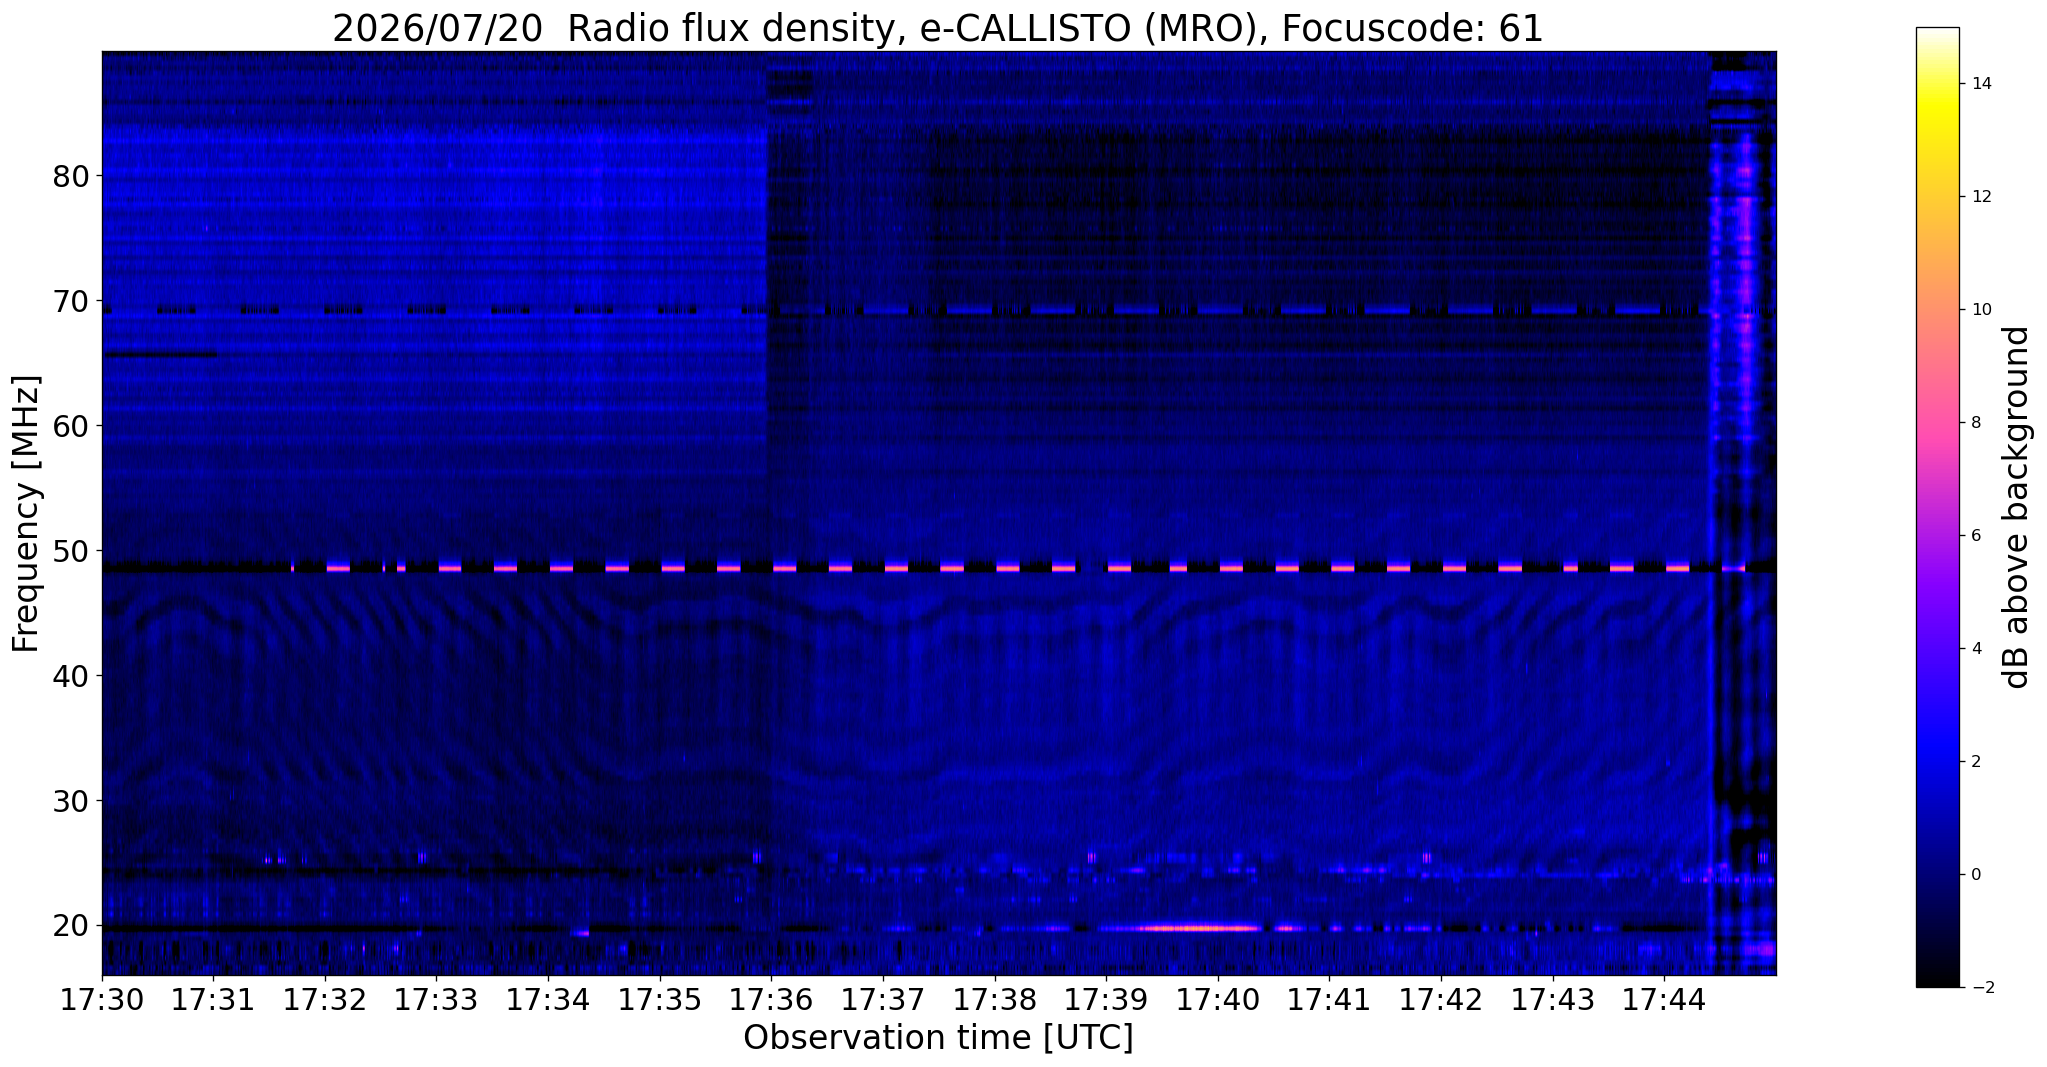Click the 40 MHz frequency tick label
Viewport: 2047px width, 1067px height.
[x=70, y=676]
